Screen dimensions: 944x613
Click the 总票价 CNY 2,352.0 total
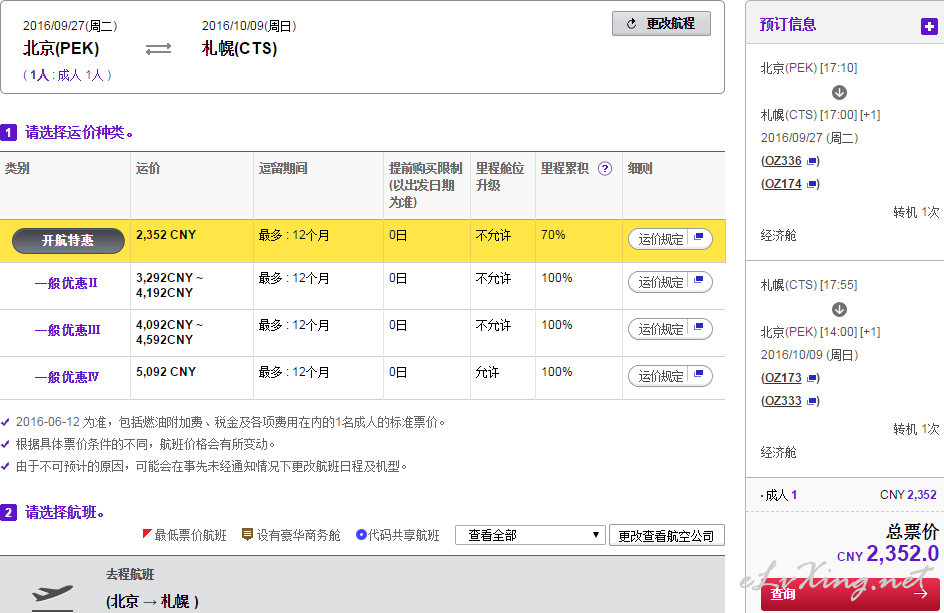pyautogui.click(x=887, y=543)
